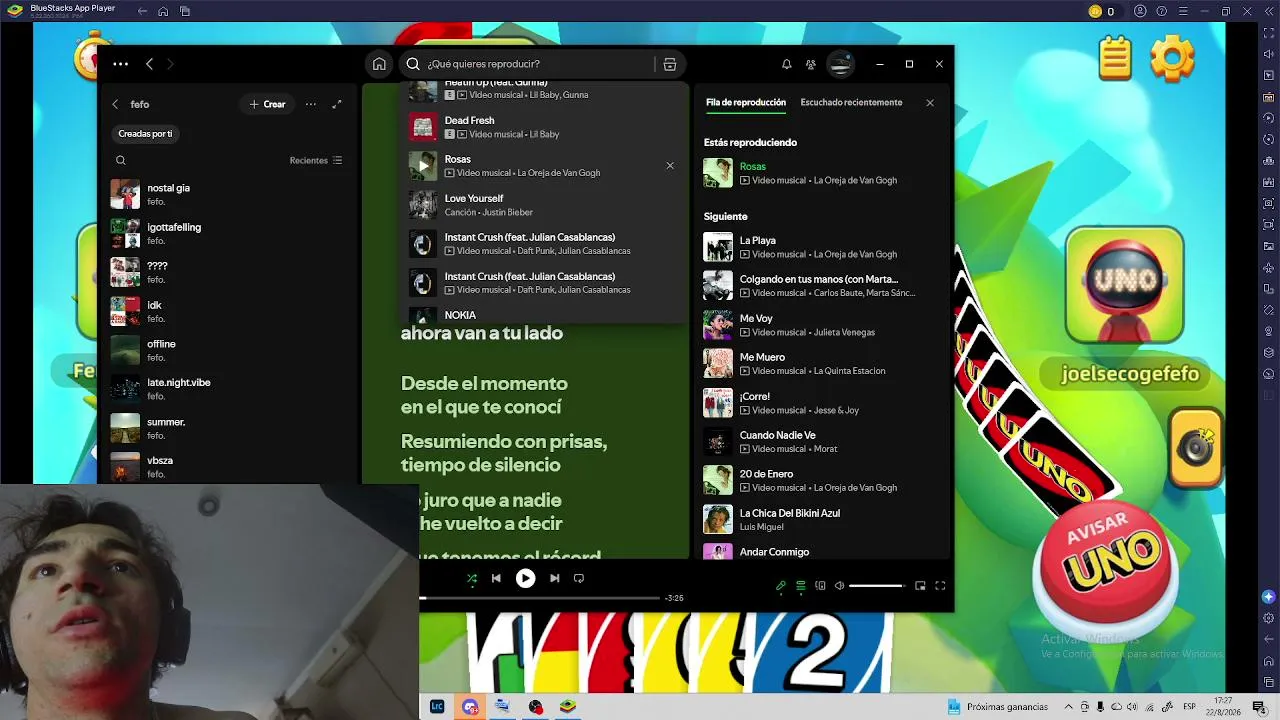1280x720 pixels.
Task: Switch to Fila de reproducción tab
Action: click(x=746, y=103)
